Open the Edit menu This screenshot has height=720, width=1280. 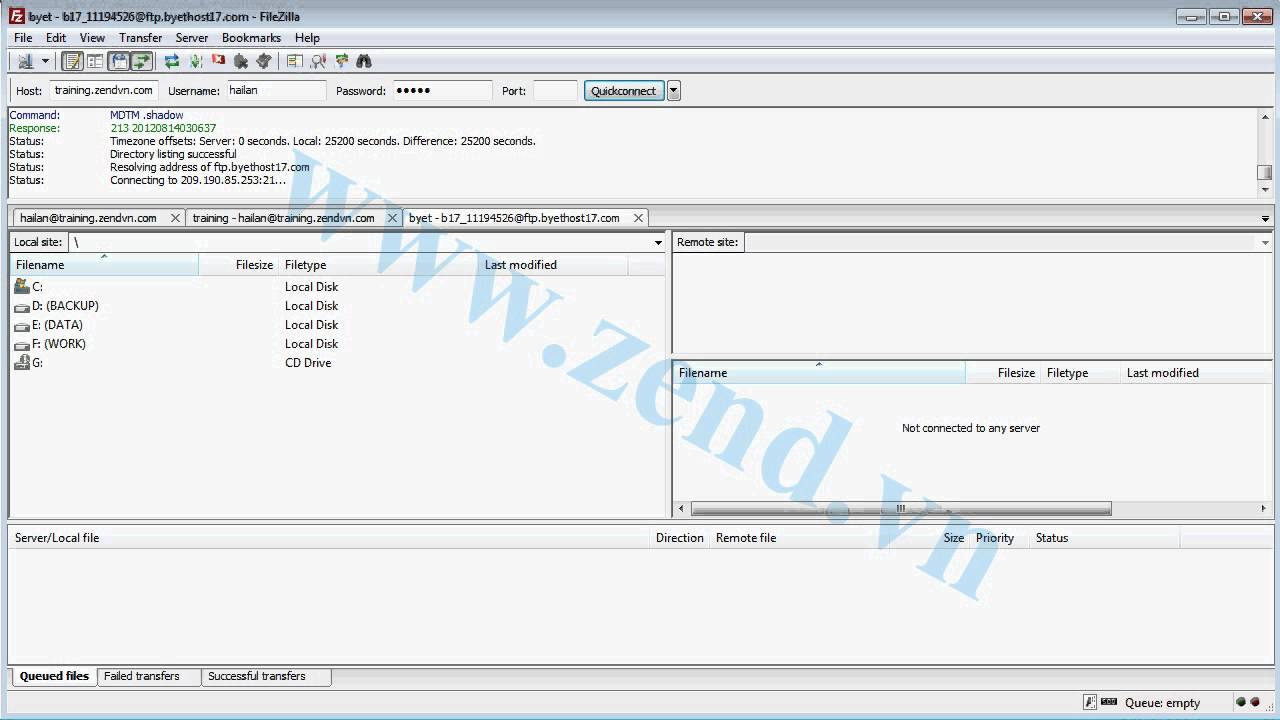click(x=56, y=38)
